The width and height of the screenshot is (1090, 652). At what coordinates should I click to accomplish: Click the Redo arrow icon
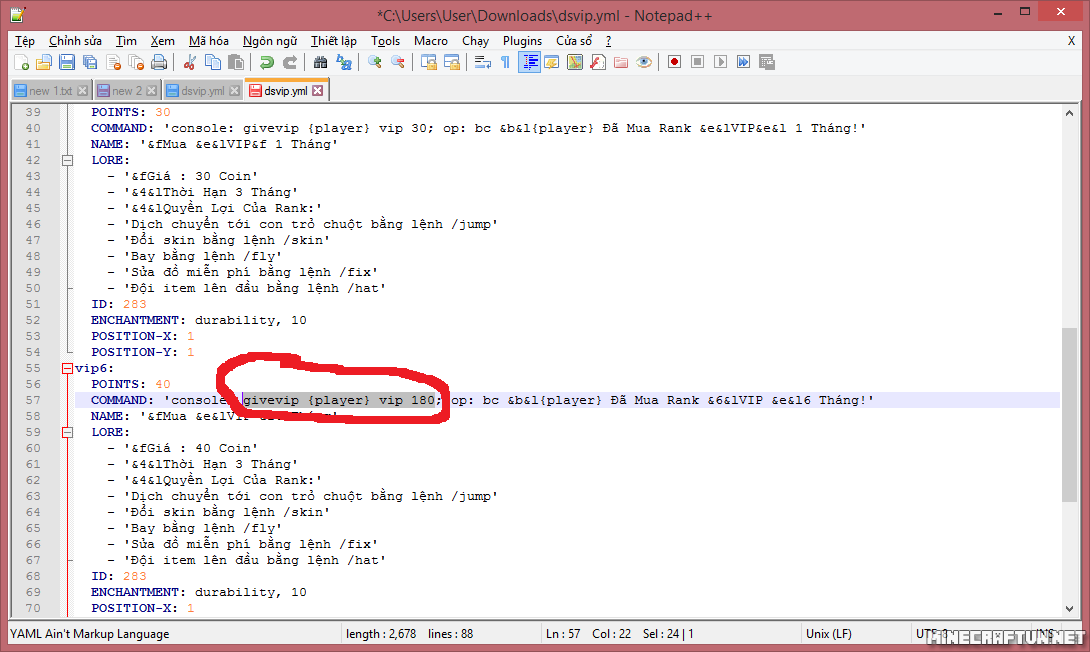coord(290,63)
